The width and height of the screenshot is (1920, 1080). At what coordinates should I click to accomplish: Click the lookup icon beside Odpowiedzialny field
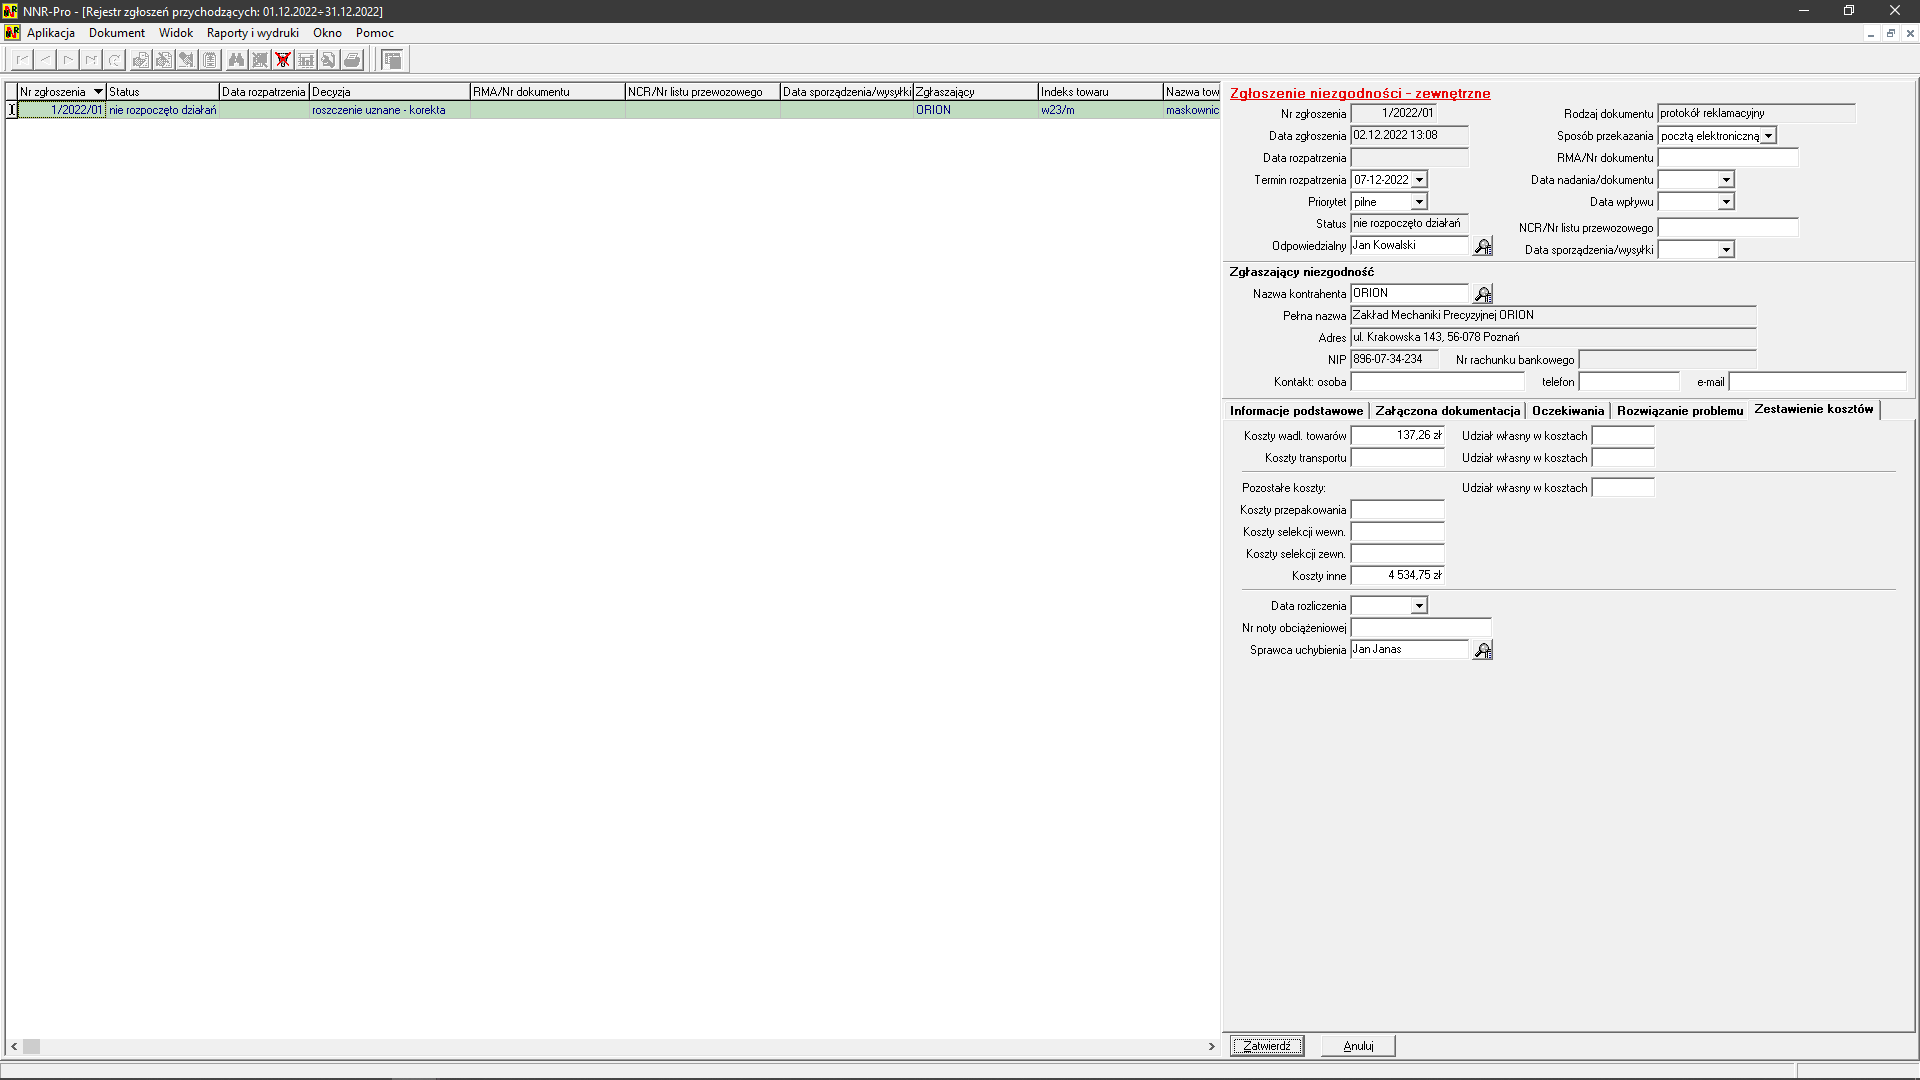(1483, 246)
